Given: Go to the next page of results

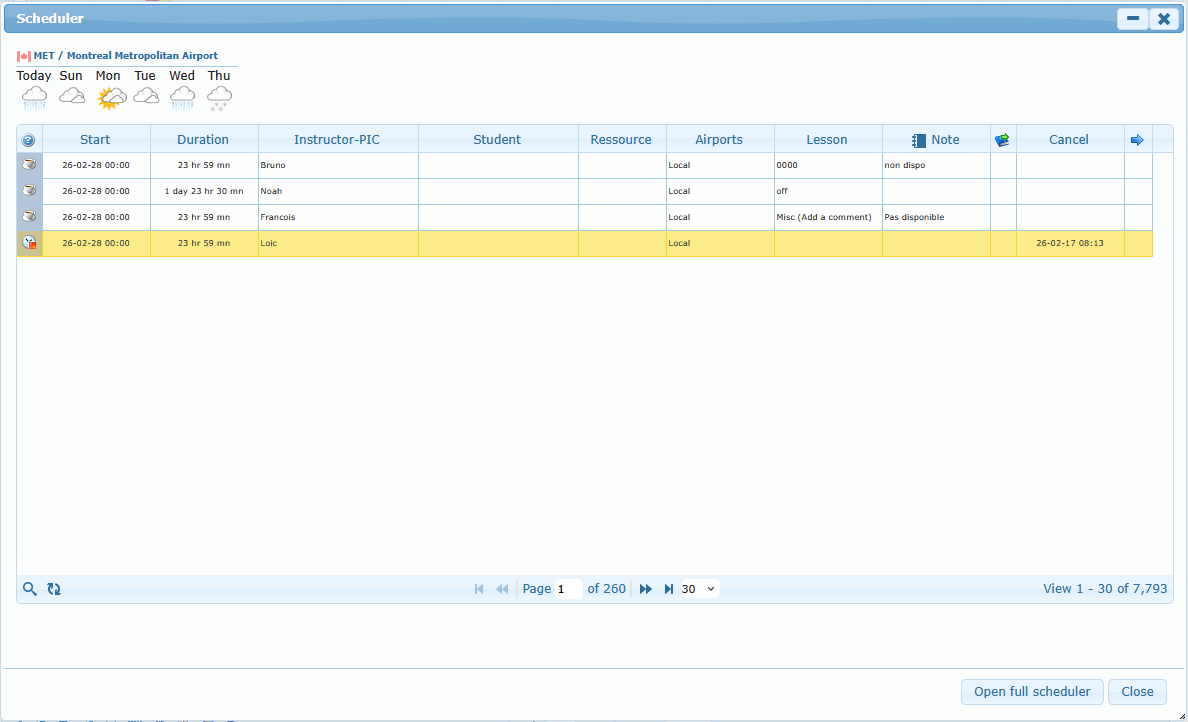Looking at the screenshot, I should (646, 589).
